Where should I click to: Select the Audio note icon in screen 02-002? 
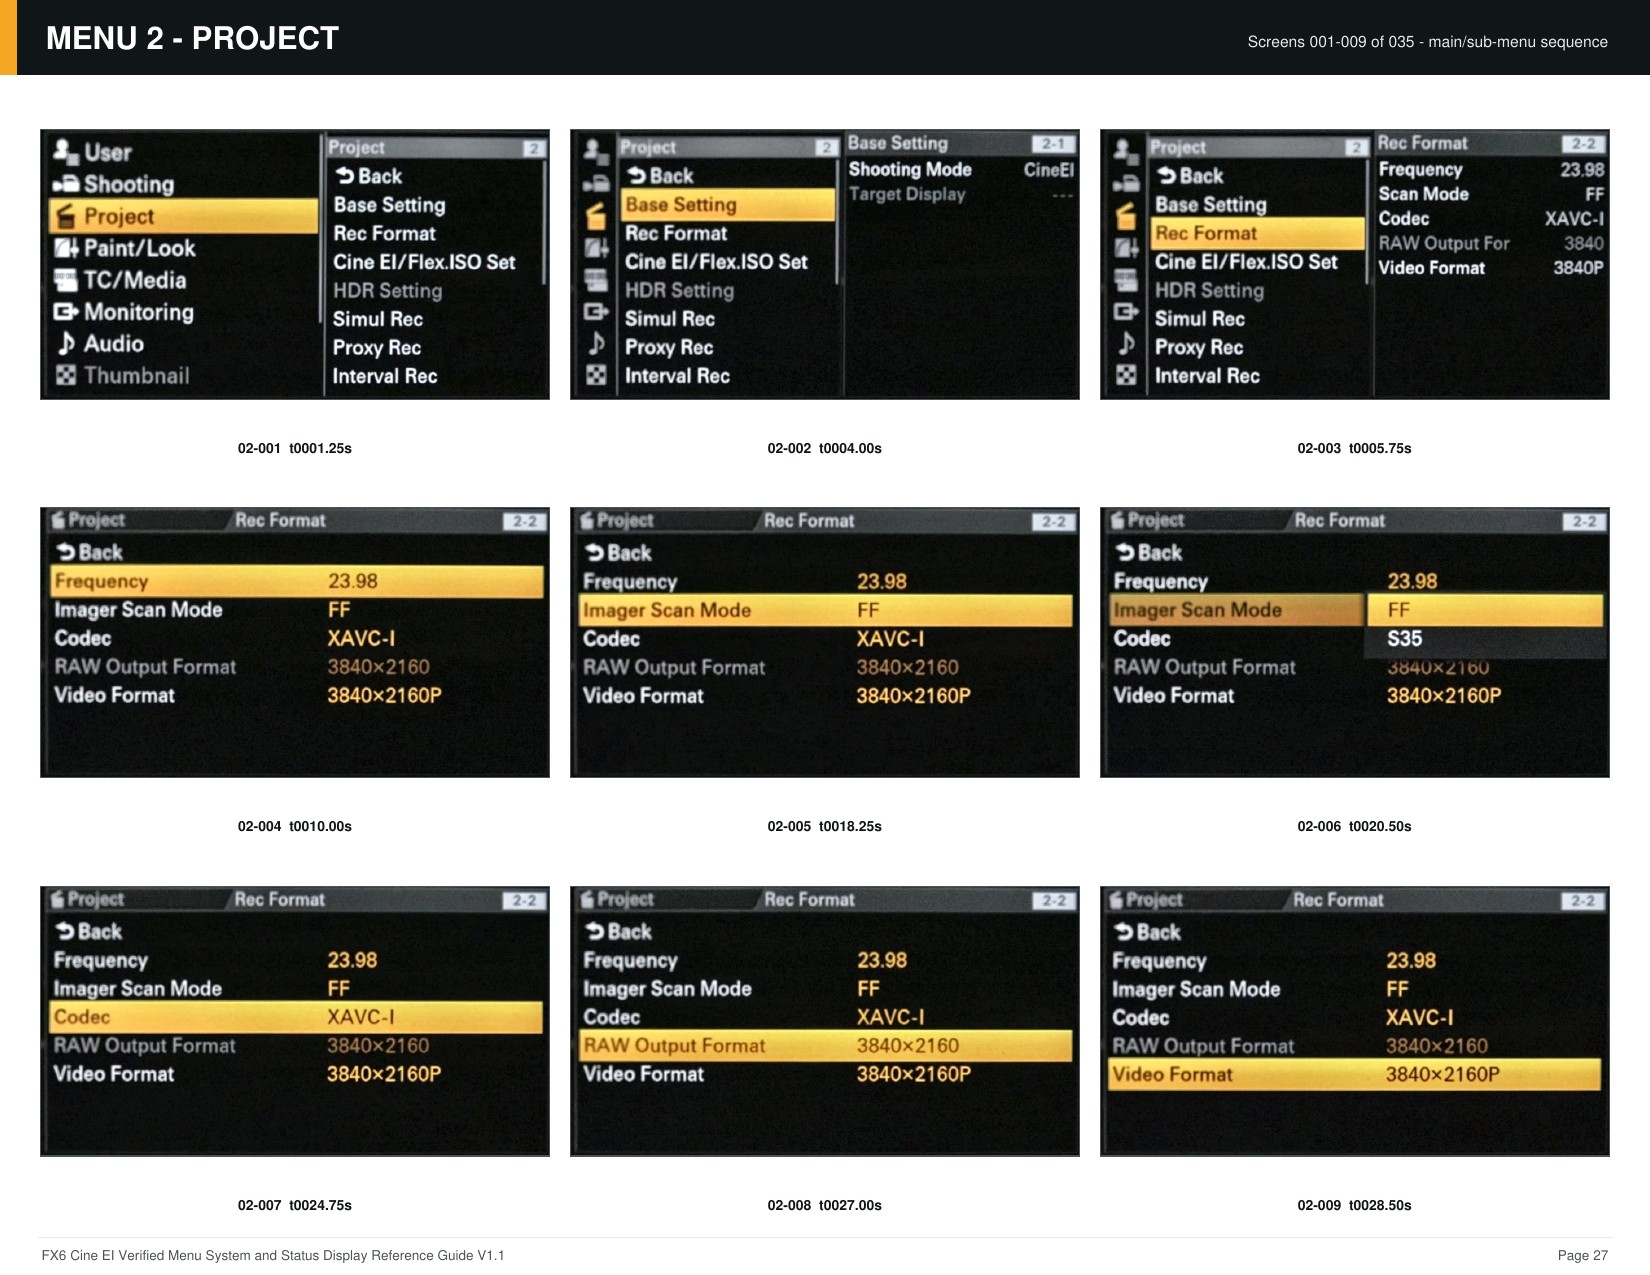point(596,343)
